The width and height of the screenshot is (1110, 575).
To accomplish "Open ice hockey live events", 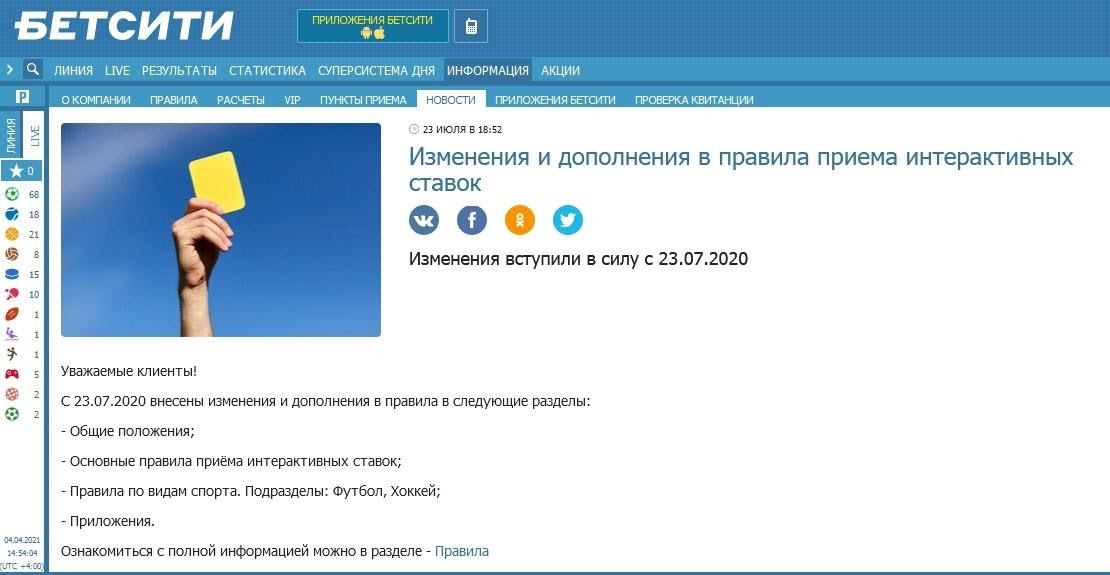I will click(x=13, y=274).
